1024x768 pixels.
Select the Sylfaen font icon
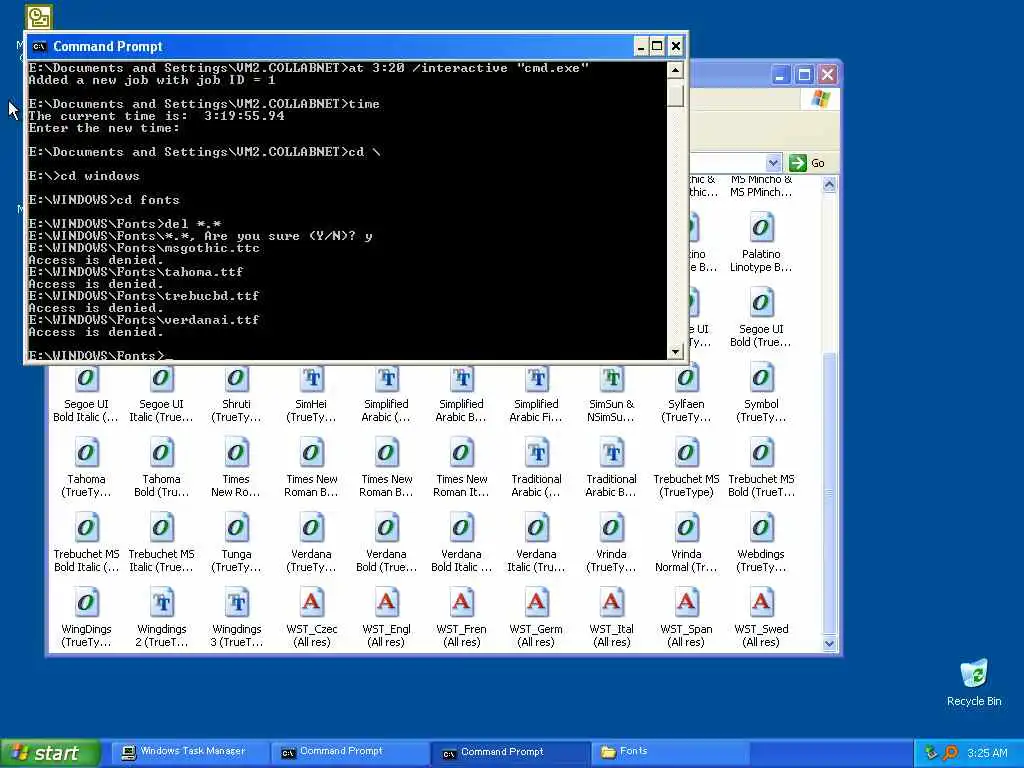pyautogui.click(x=686, y=379)
